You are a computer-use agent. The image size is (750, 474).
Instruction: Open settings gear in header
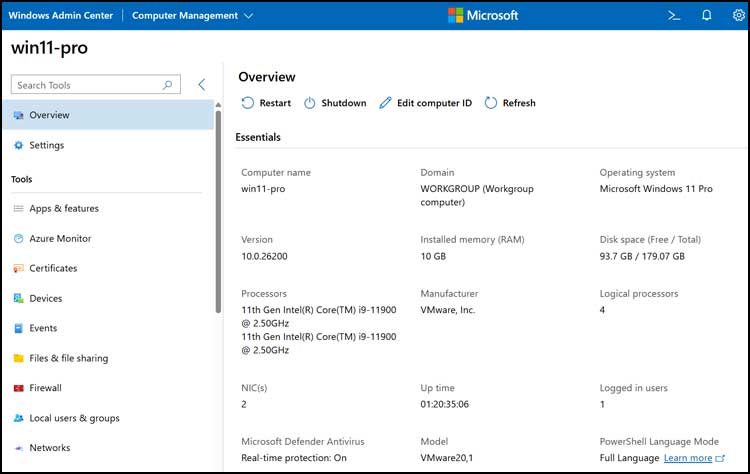point(739,15)
